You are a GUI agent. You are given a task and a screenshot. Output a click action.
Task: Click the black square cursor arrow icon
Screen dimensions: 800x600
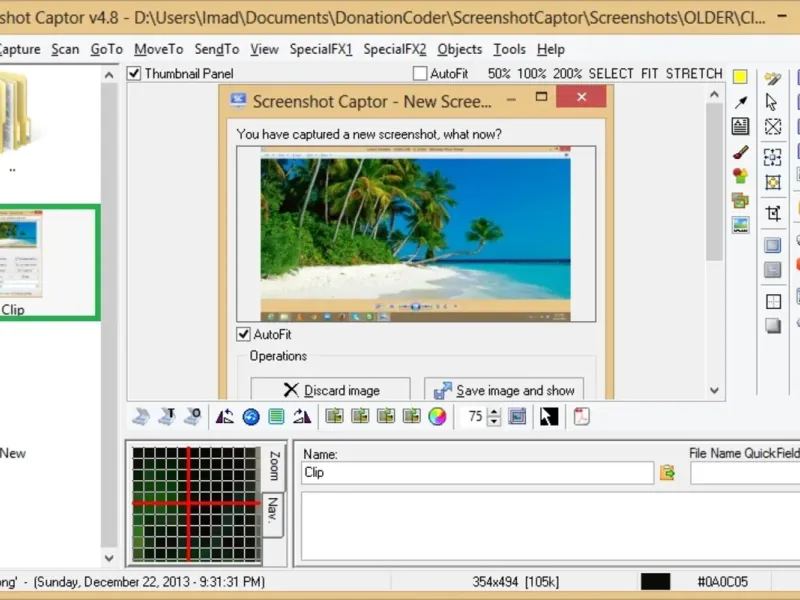tap(549, 417)
